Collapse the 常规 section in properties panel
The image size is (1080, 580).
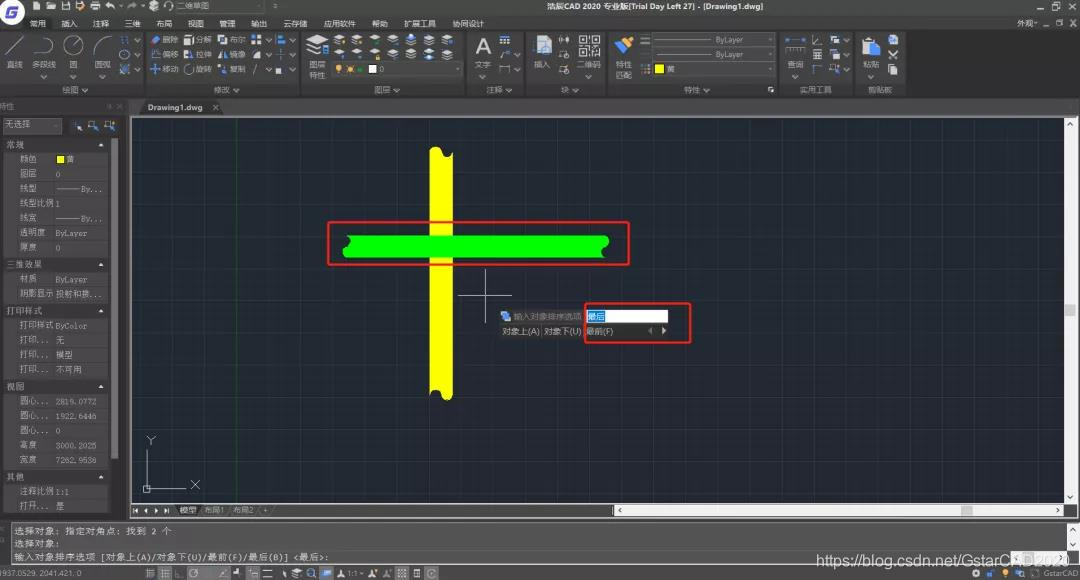101,145
